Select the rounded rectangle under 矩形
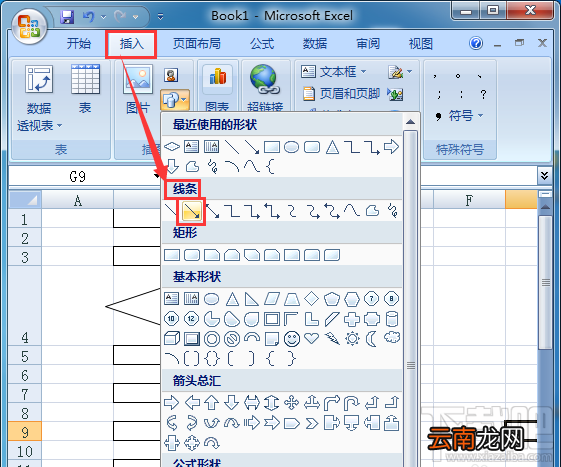The image size is (561, 467). [192, 255]
